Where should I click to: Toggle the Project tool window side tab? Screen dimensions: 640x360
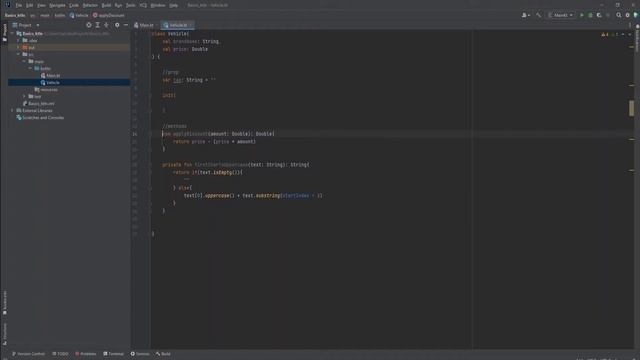4,33
